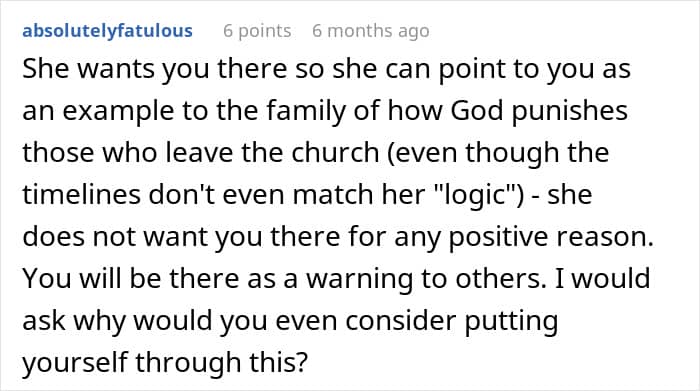The image size is (700, 391).
Task: Click the word "putting" in the comment
Action: click(511, 321)
